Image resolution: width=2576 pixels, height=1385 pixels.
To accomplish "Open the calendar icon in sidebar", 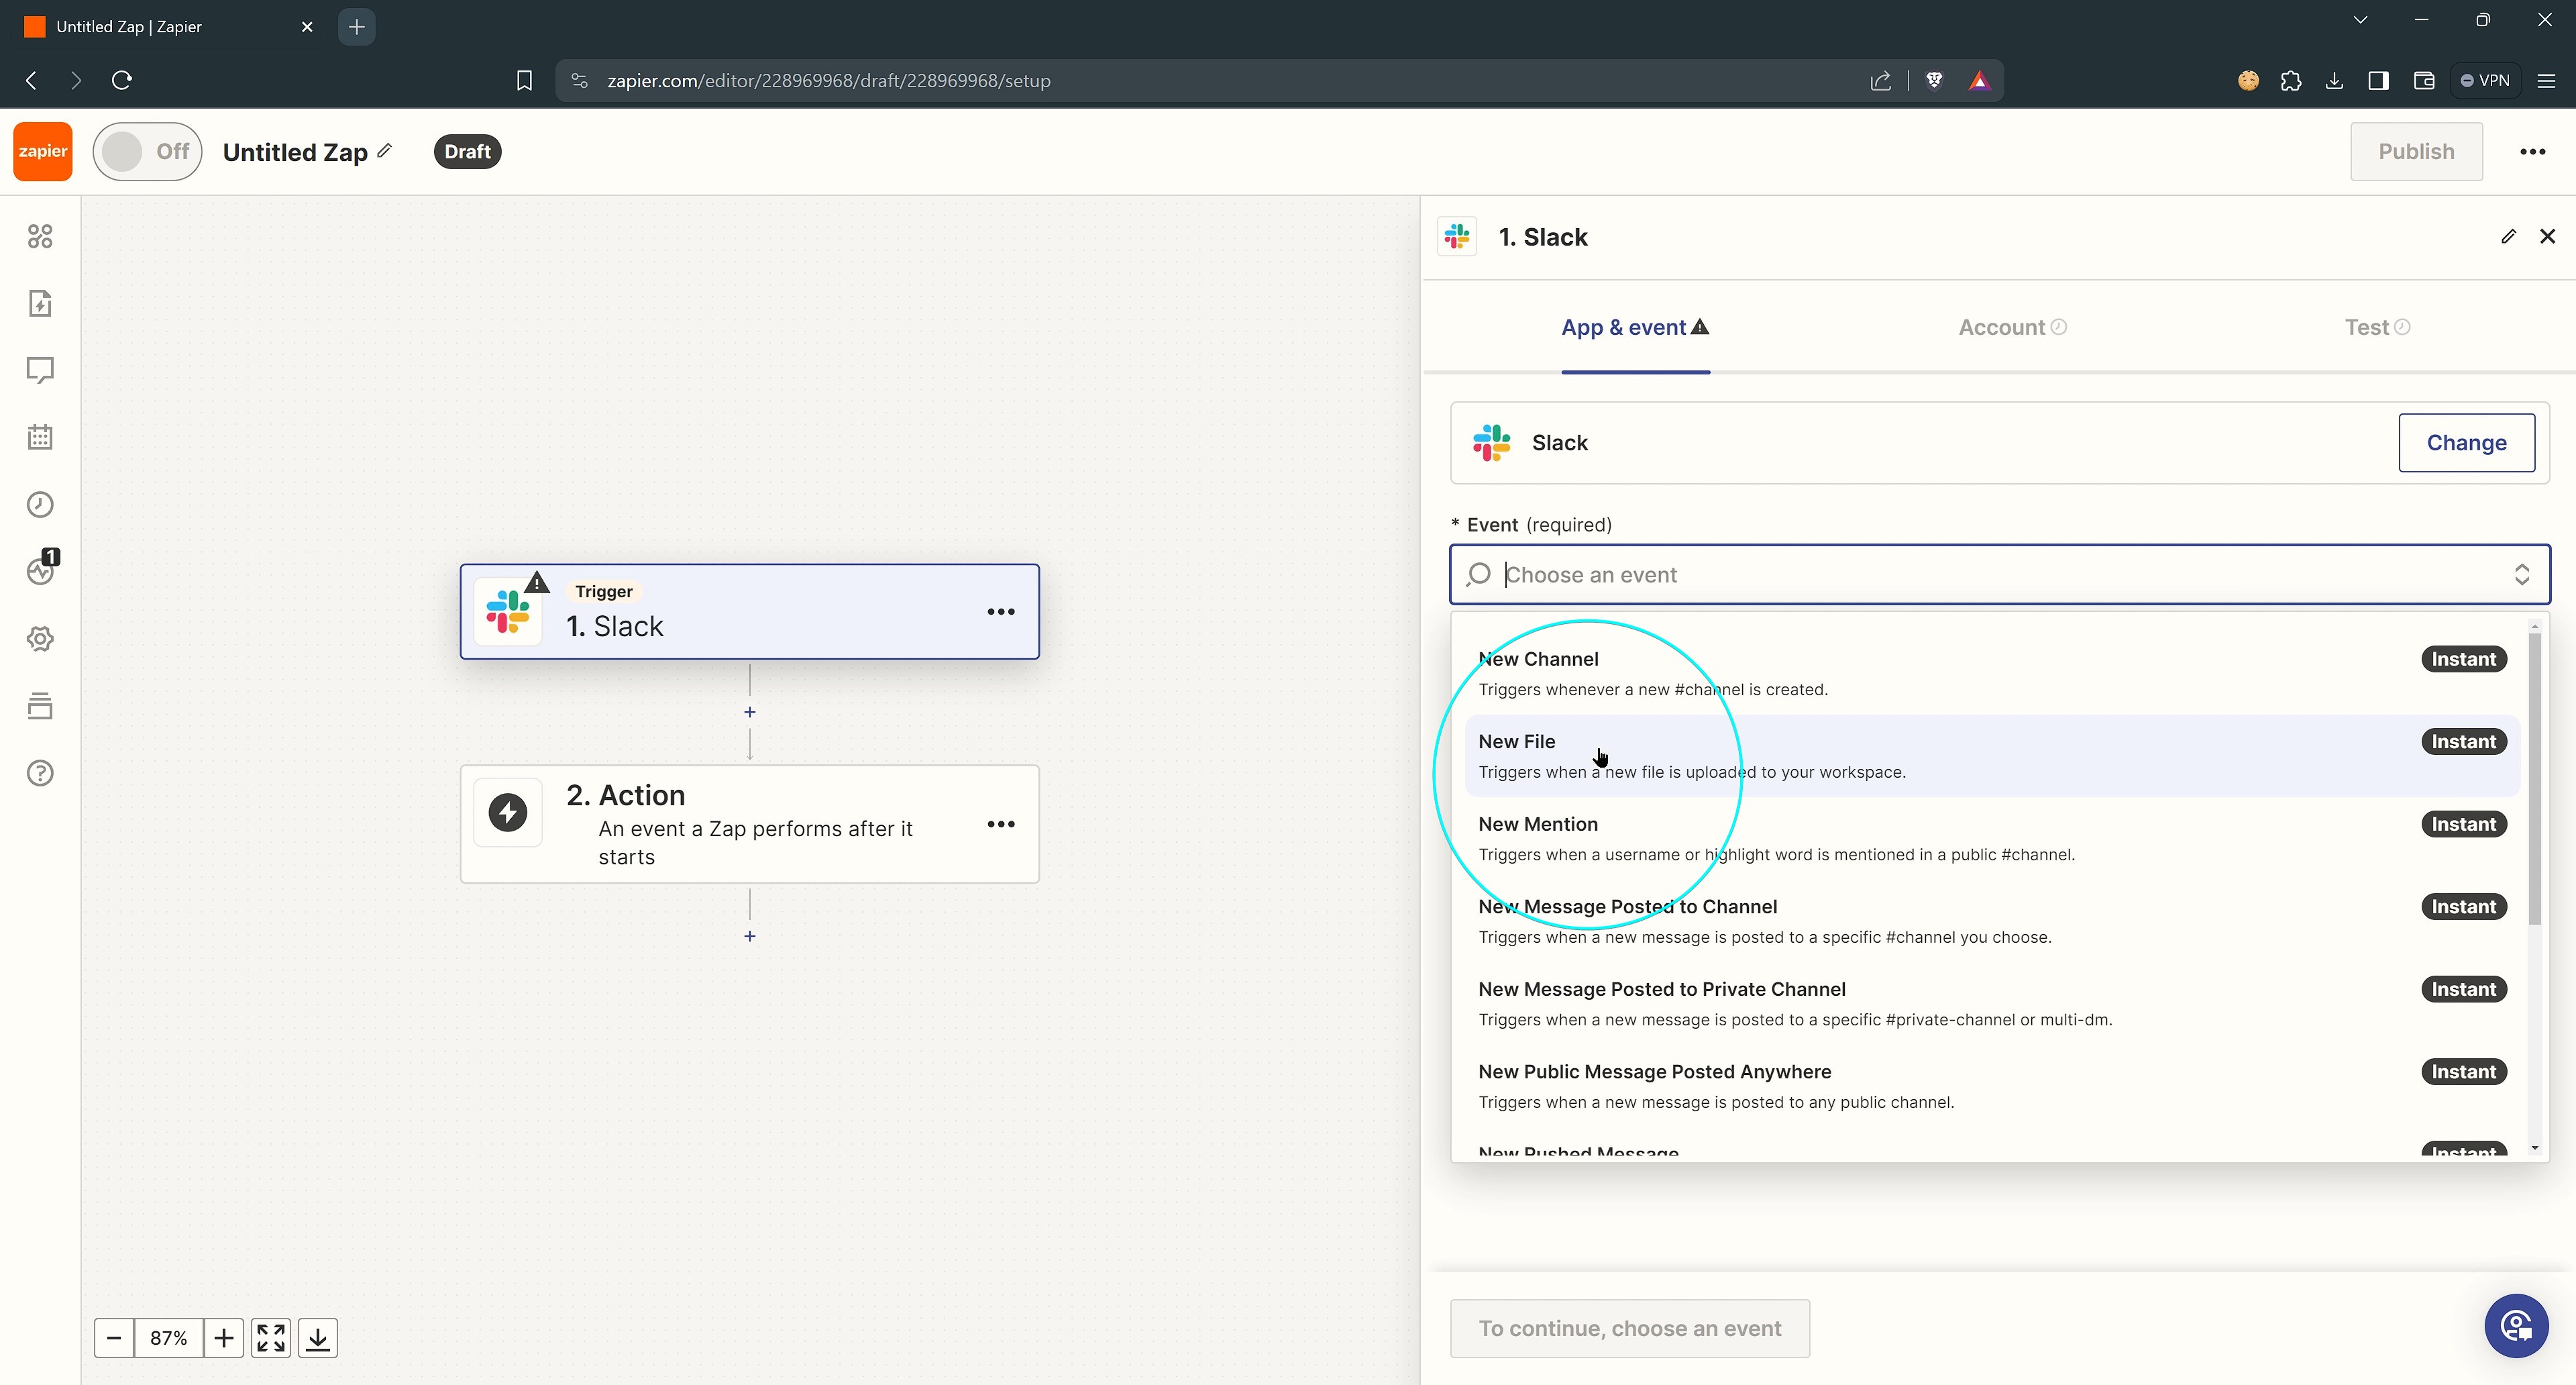I will [40, 437].
